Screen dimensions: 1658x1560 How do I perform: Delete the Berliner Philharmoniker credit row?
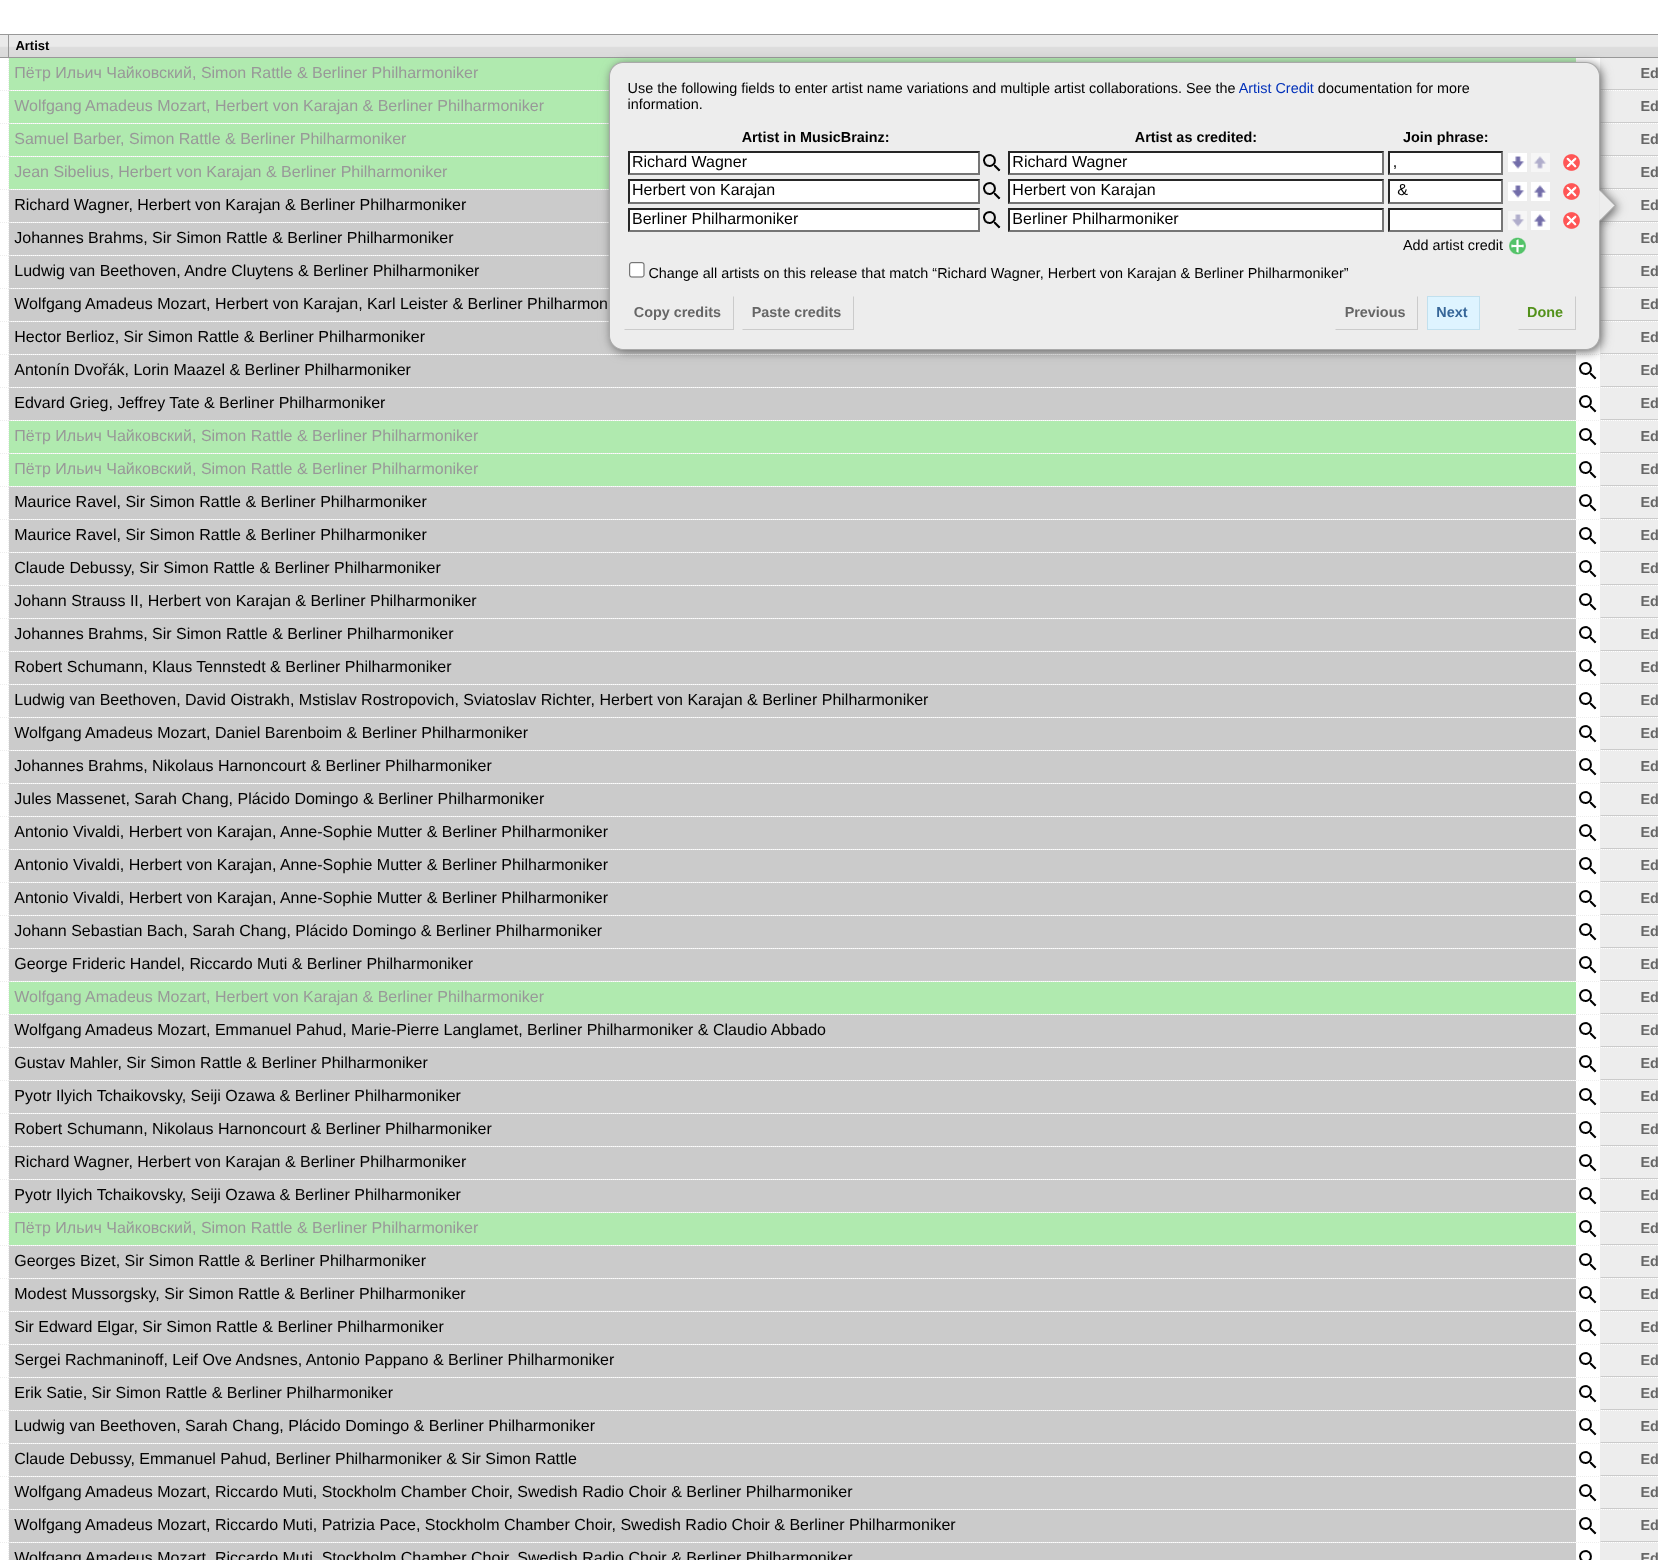(x=1571, y=221)
